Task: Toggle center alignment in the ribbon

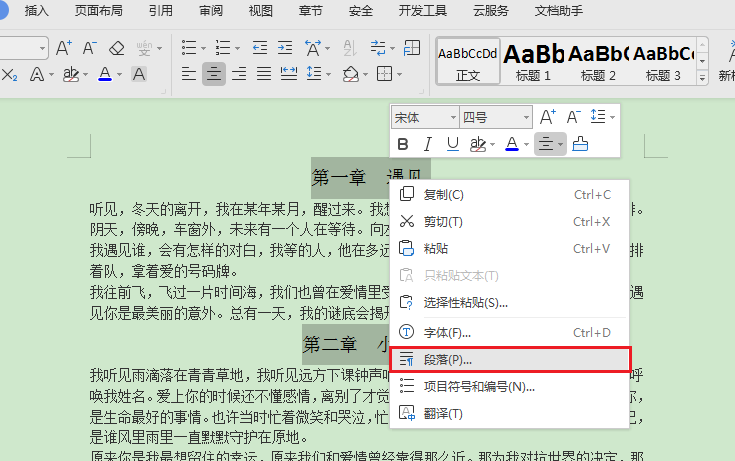Action: [214, 74]
